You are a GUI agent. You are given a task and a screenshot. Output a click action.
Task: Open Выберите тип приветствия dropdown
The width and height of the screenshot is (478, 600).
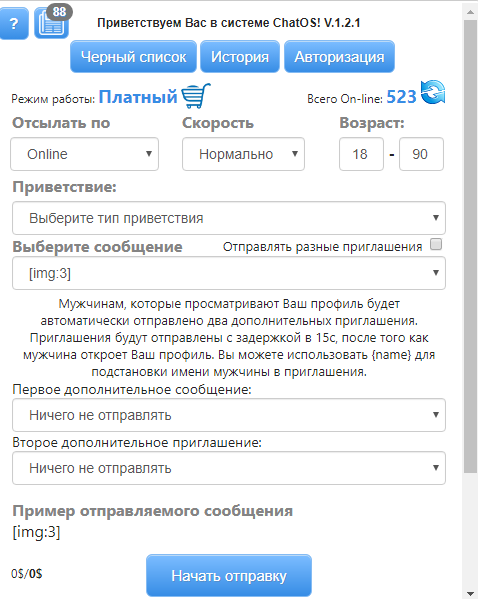pos(229,218)
